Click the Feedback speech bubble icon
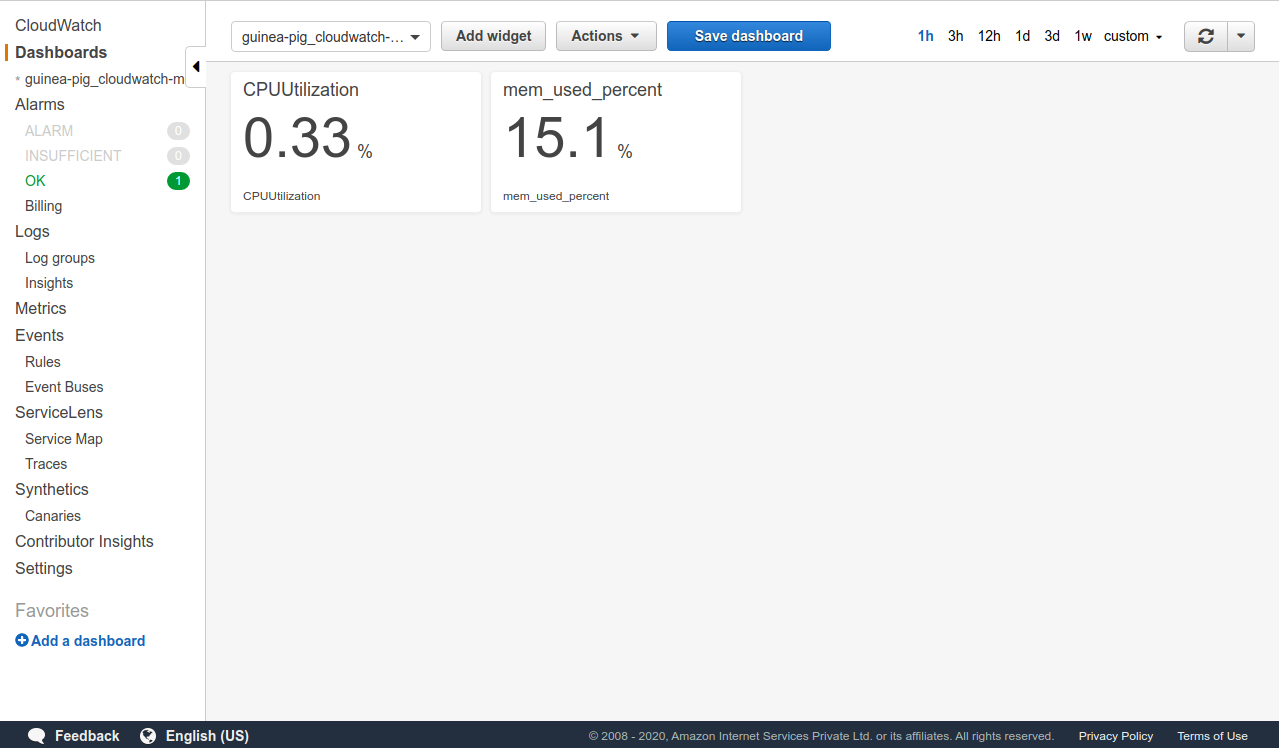 (36, 736)
